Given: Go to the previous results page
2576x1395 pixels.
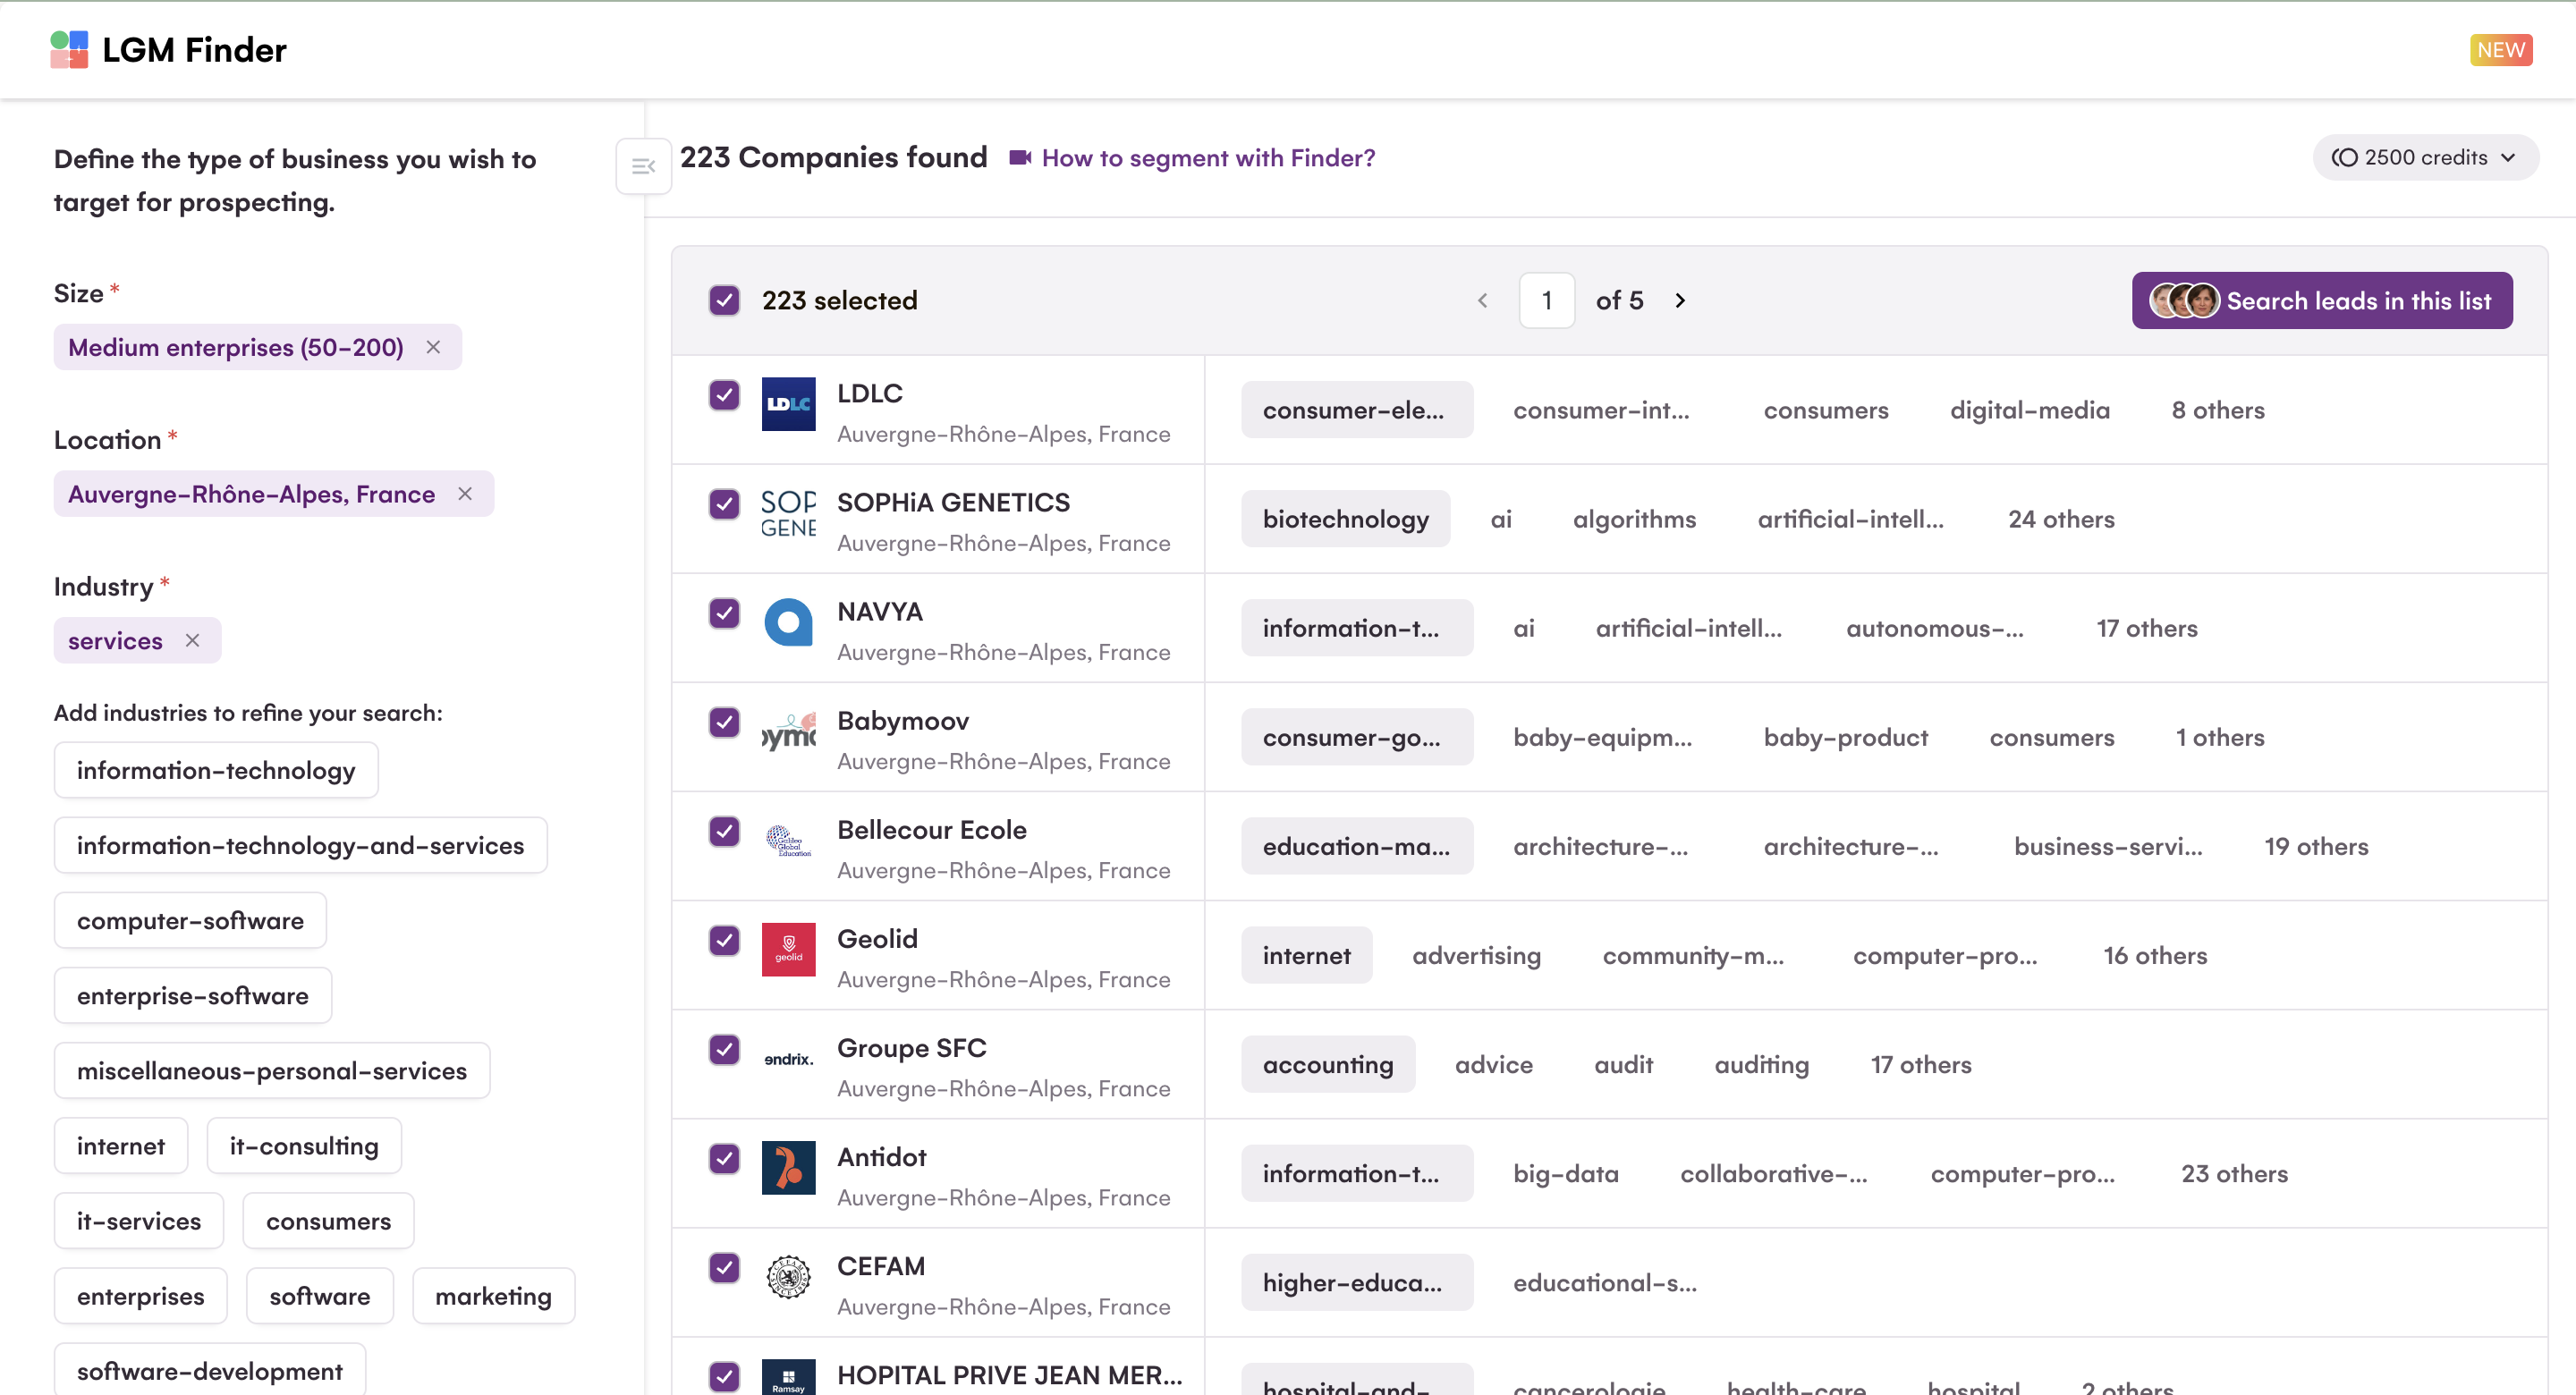Looking at the screenshot, I should click(1482, 301).
